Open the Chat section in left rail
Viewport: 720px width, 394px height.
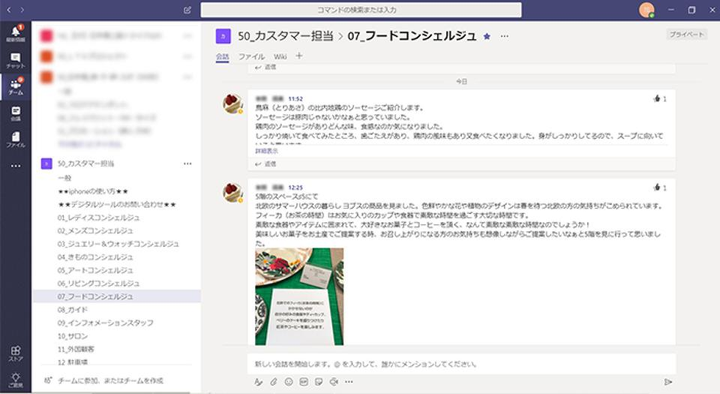click(16, 60)
